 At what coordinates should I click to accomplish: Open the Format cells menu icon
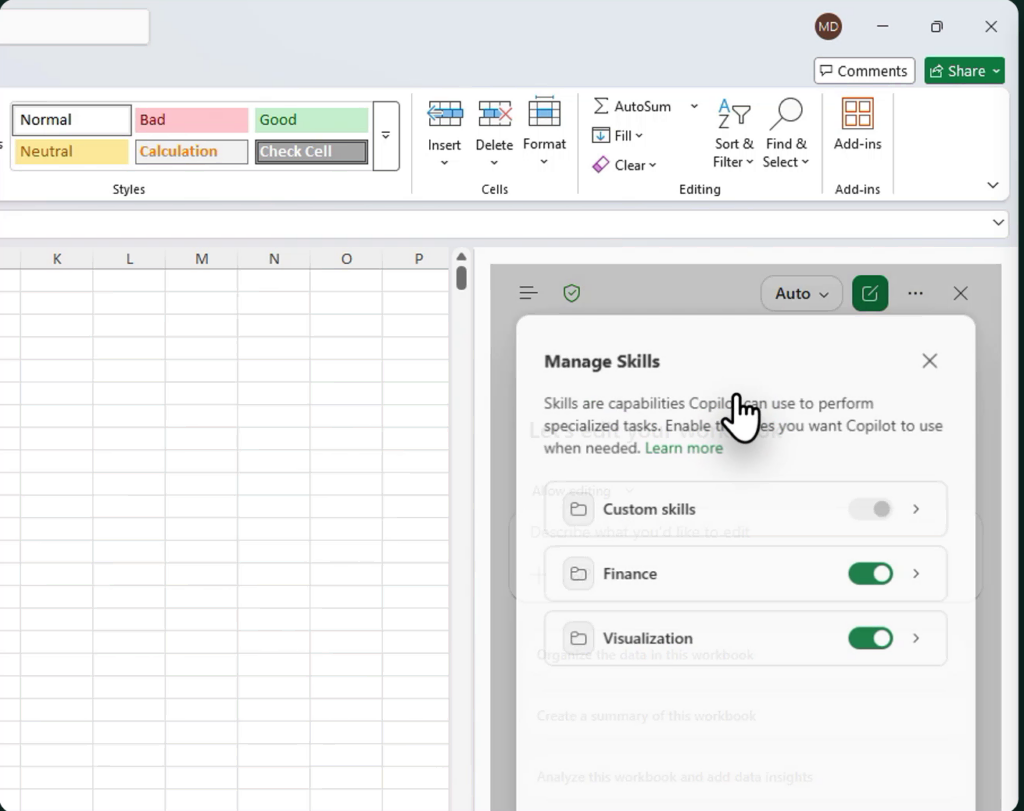pyautogui.click(x=544, y=113)
